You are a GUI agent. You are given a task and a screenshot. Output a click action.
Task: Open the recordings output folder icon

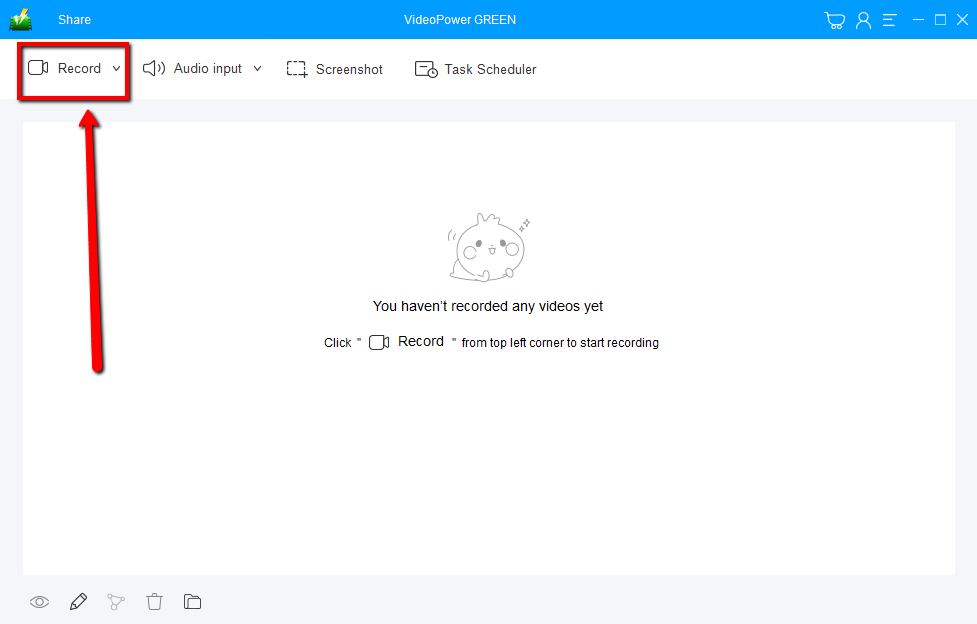tap(192, 601)
